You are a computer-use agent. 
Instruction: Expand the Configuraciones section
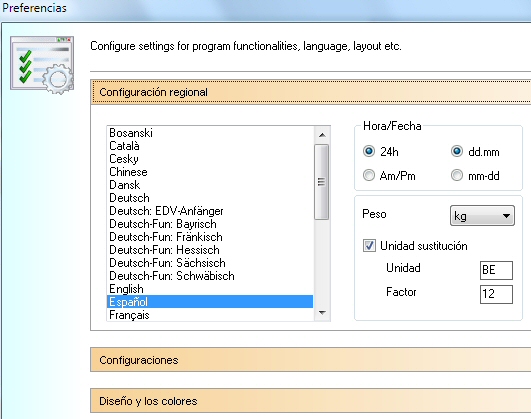(x=311, y=359)
